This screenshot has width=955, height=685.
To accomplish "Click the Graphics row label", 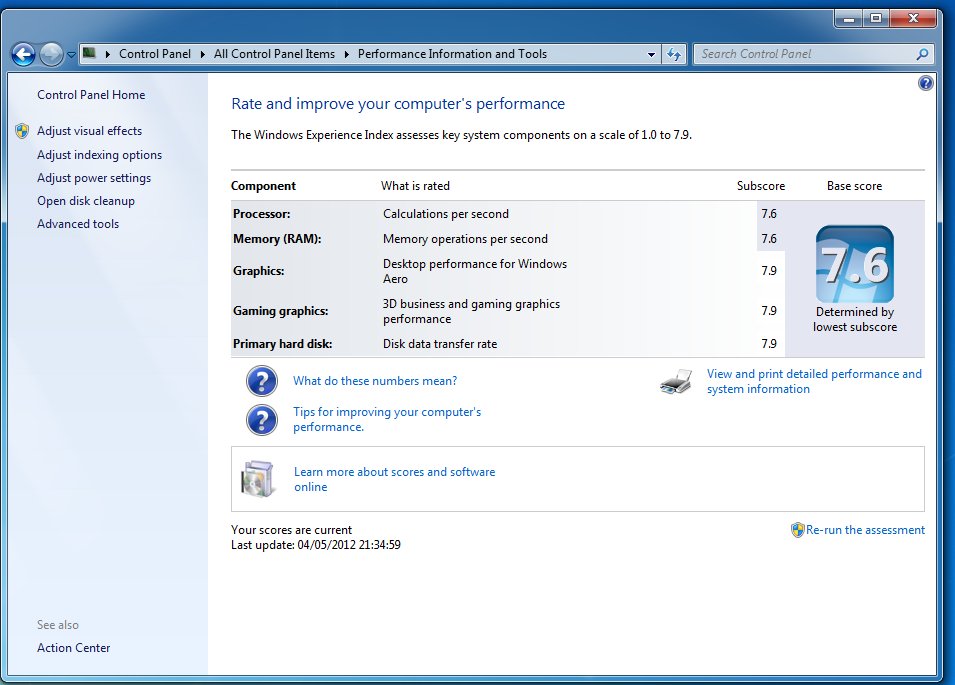I will click(x=259, y=271).
